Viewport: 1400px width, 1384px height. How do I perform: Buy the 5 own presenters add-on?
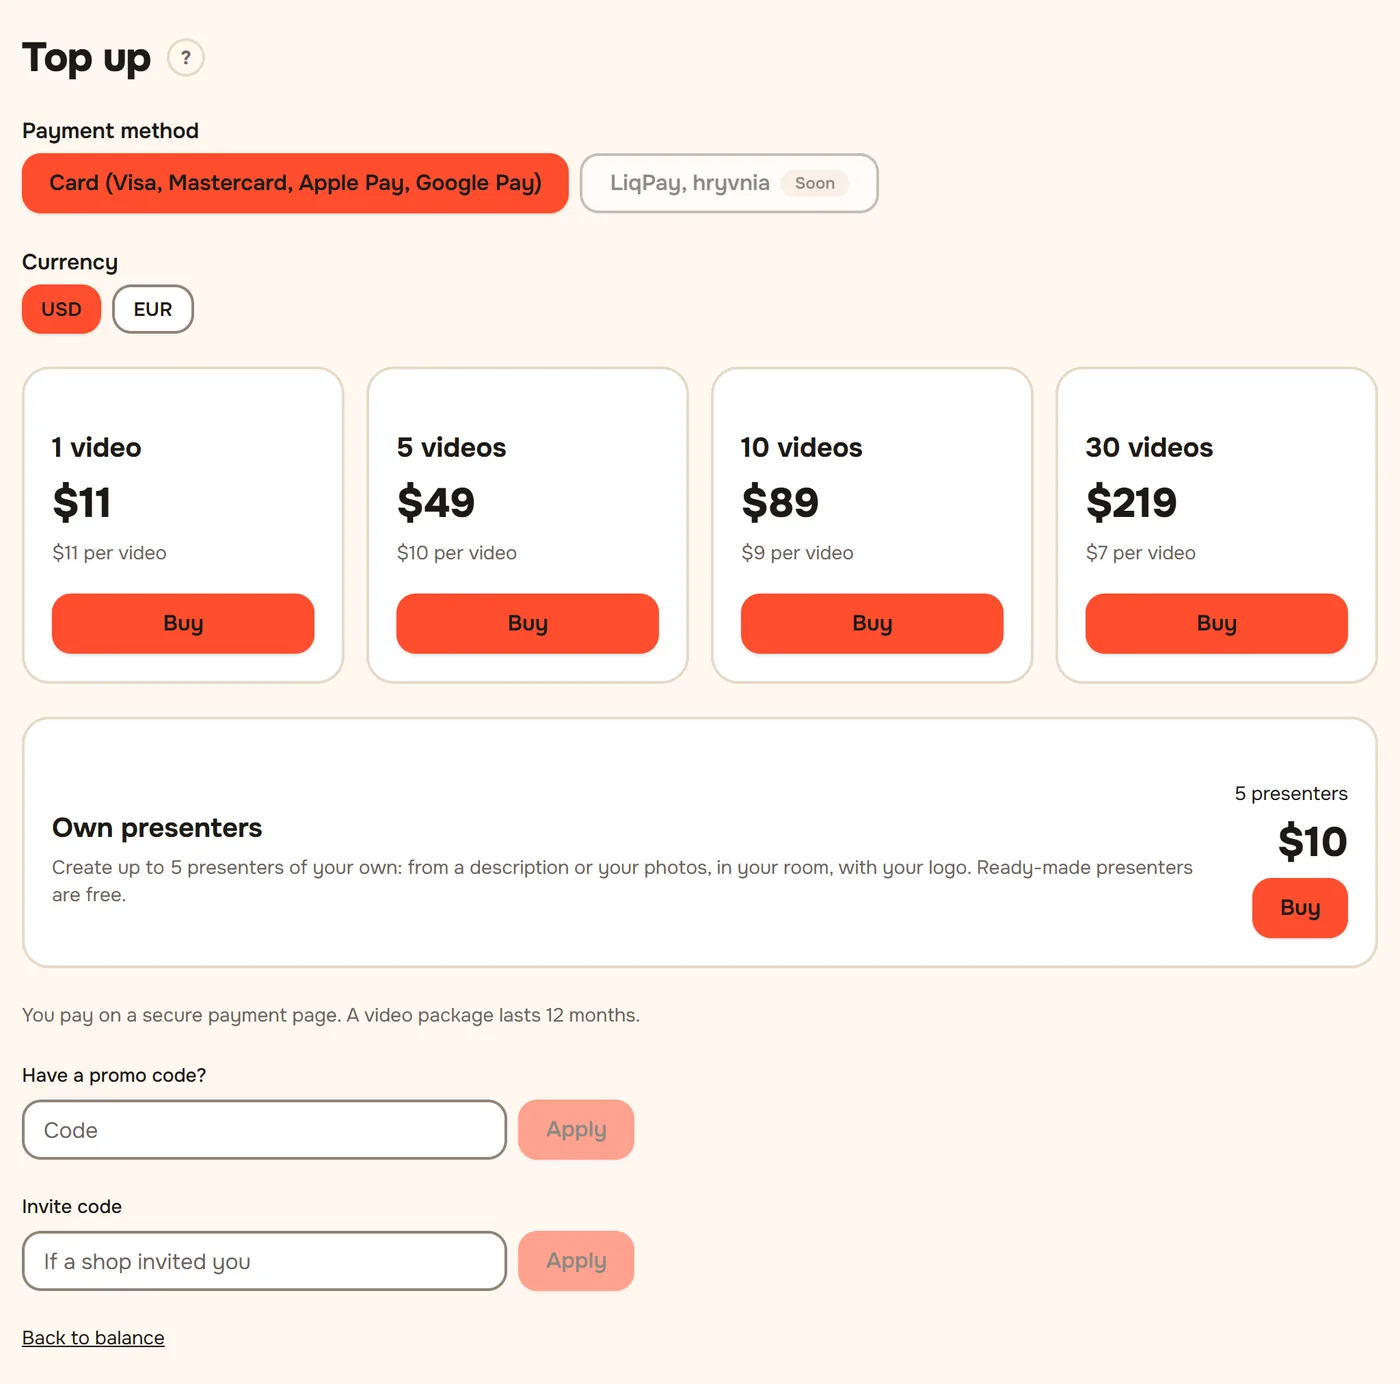1300,908
